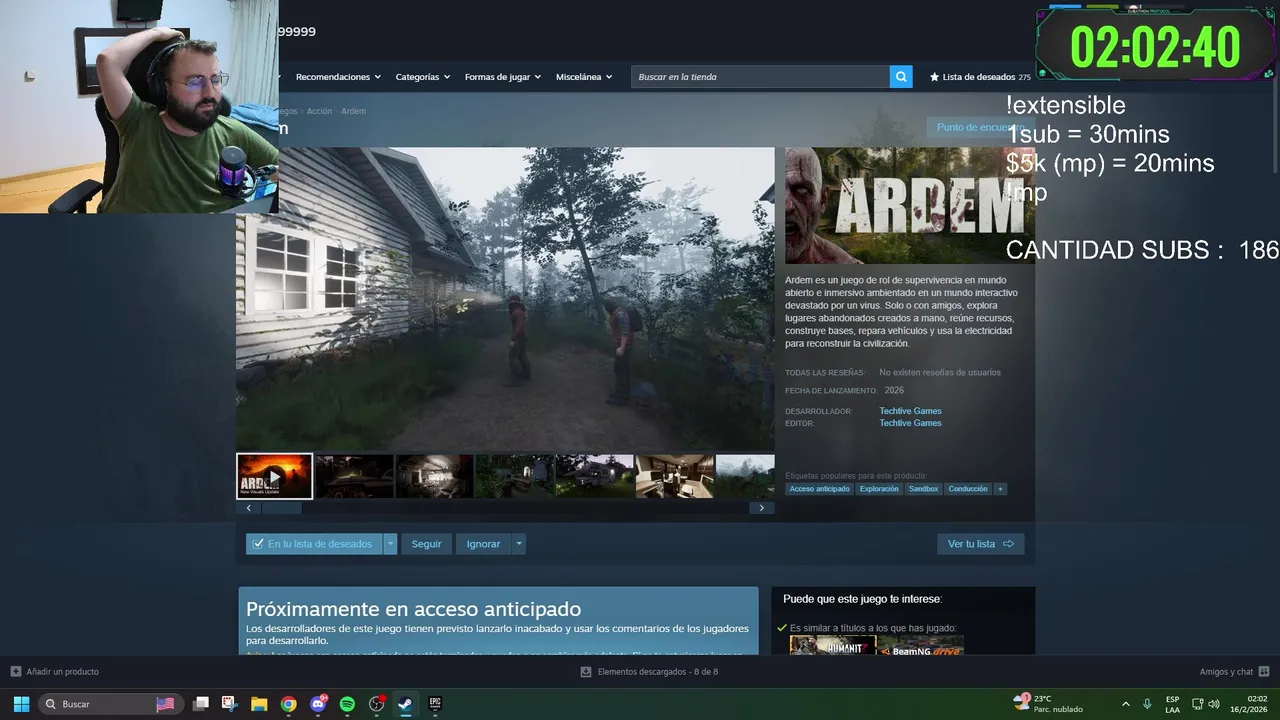Uncheck En tu lista de deseados checkbox
This screenshot has width=1280, height=720.
tap(258, 544)
